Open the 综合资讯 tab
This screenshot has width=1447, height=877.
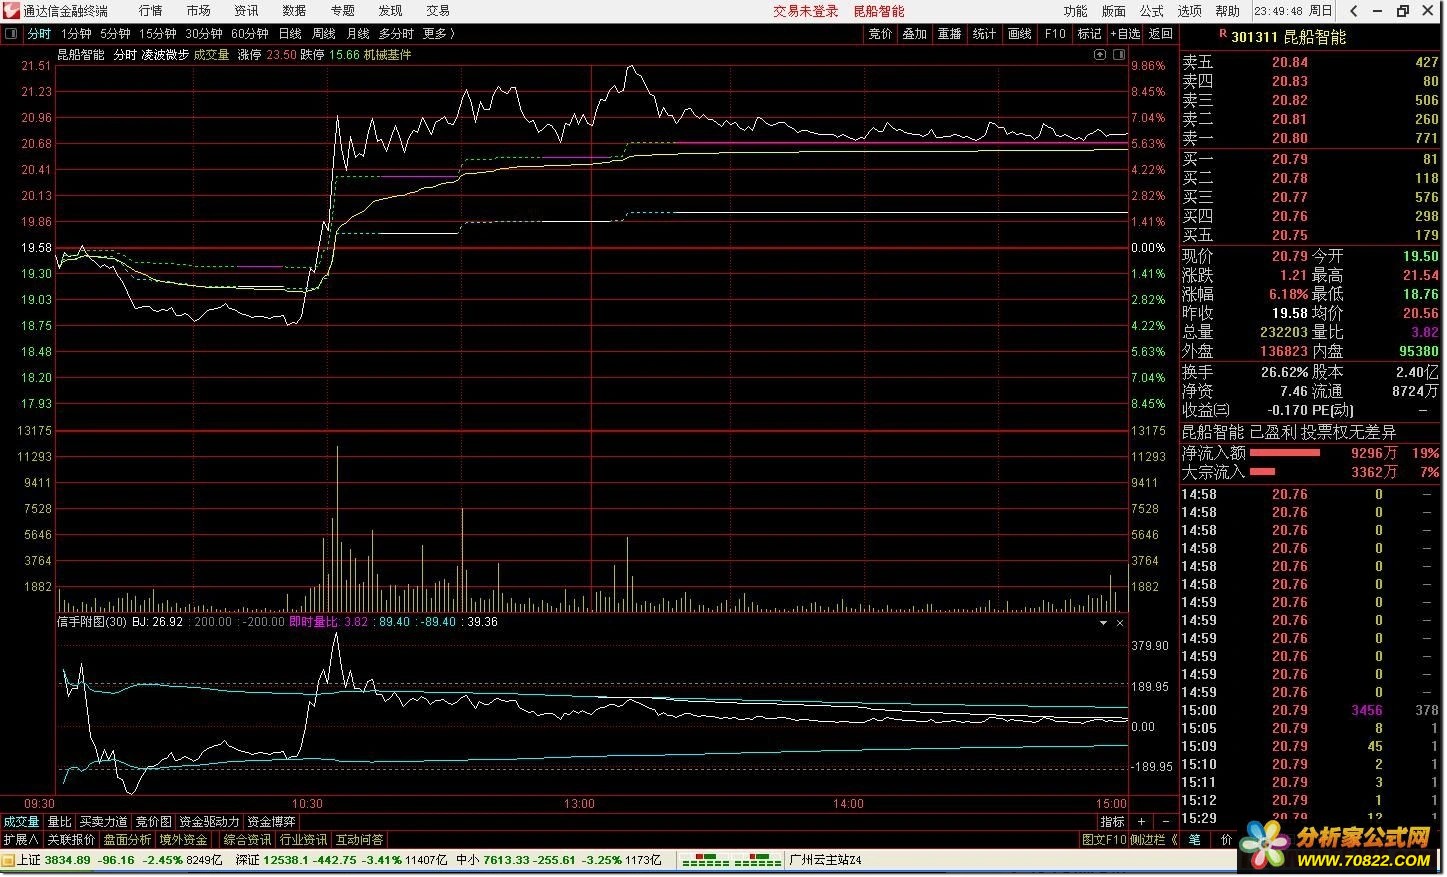(247, 840)
